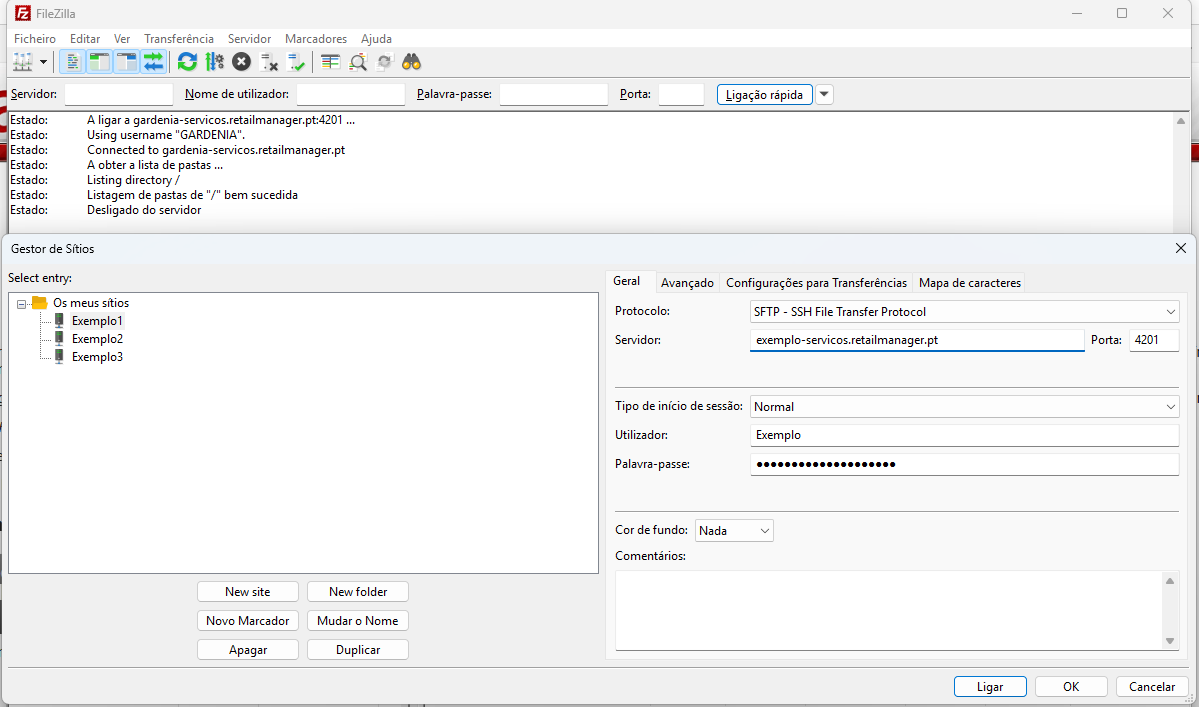Viewport: 1199px width, 707px height.
Task: Click the Apagar button
Action: point(248,650)
